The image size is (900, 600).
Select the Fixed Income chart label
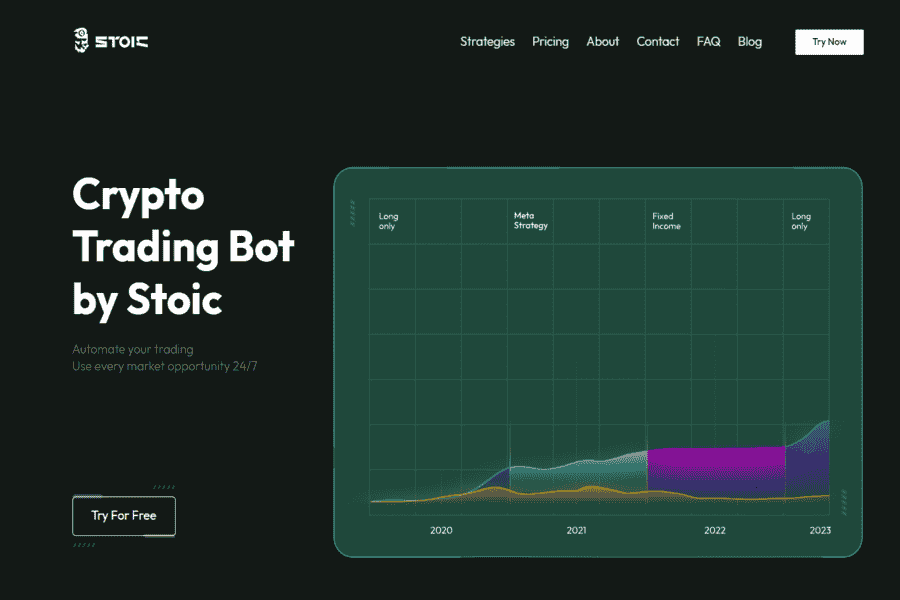(x=666, y=221)
